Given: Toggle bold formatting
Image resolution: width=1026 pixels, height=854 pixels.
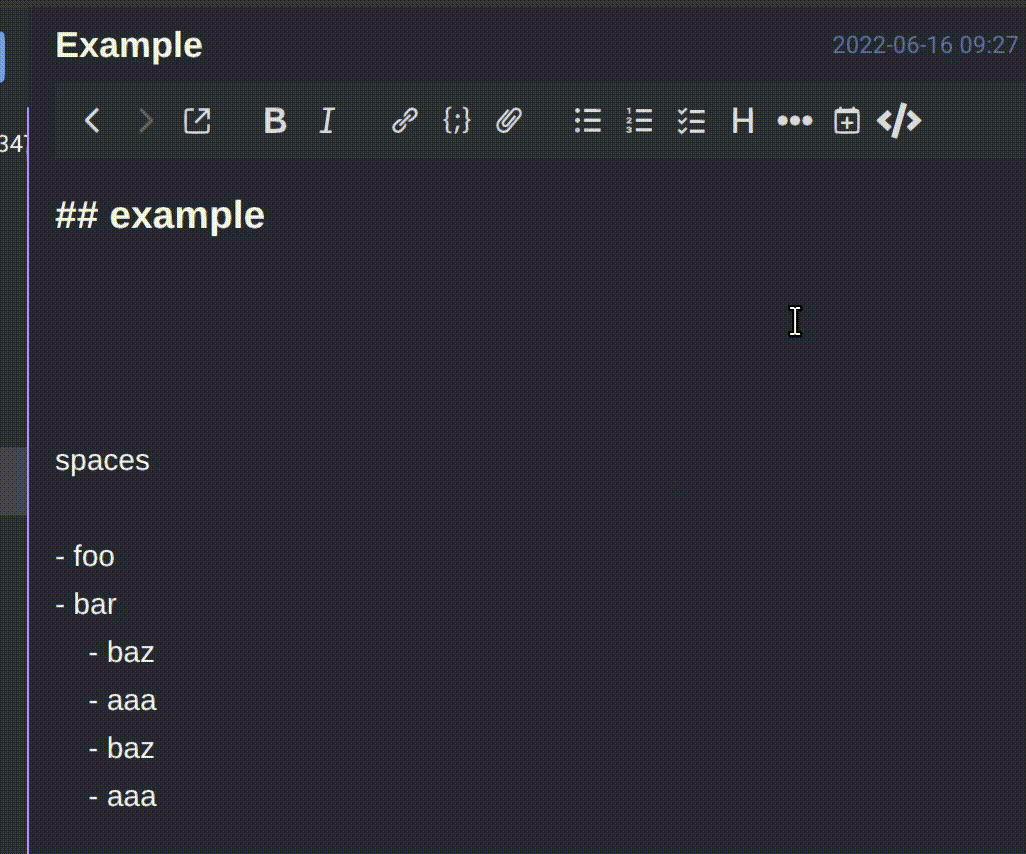Looking at the screenshot, I should pyautogui.click(x=275, y=121).
